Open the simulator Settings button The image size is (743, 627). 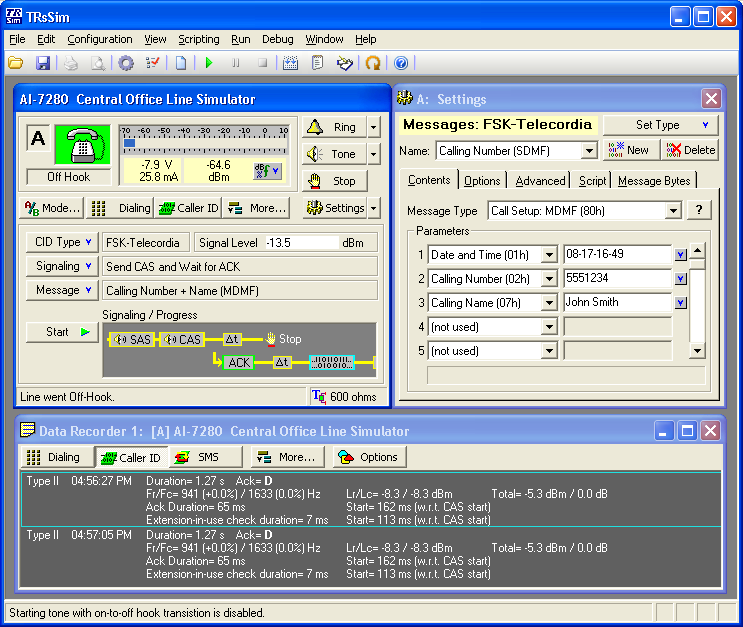coord(335,208)
